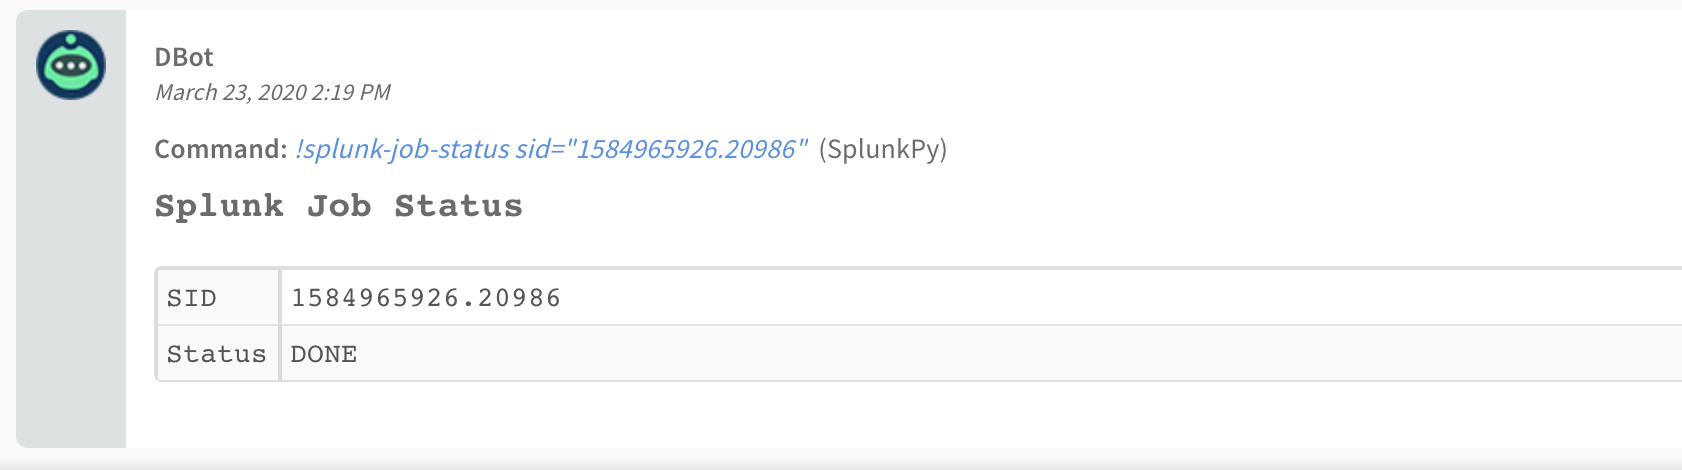Click the (SplunkPy) integration label

coord(882,149)
